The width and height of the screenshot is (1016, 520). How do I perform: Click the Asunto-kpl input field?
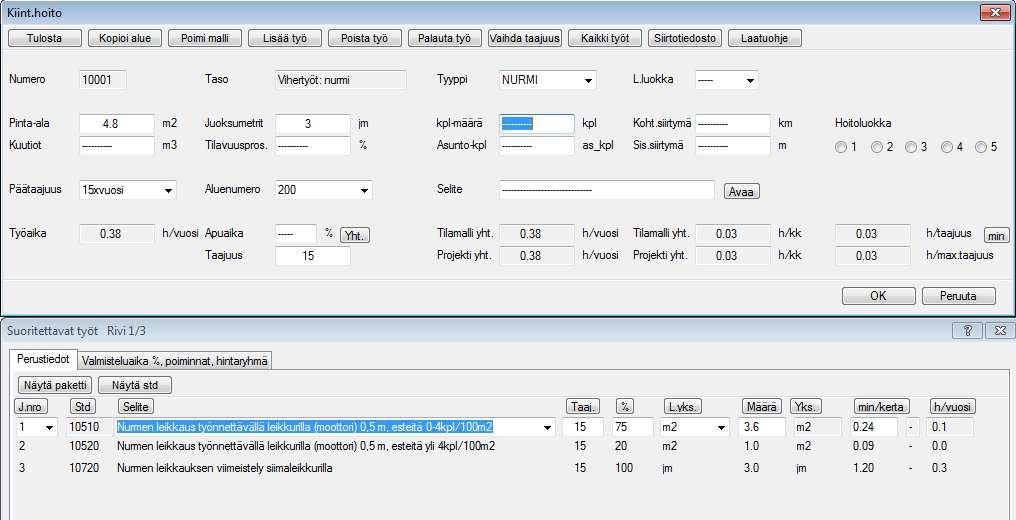pyautogui.click(x=537, y=146)
